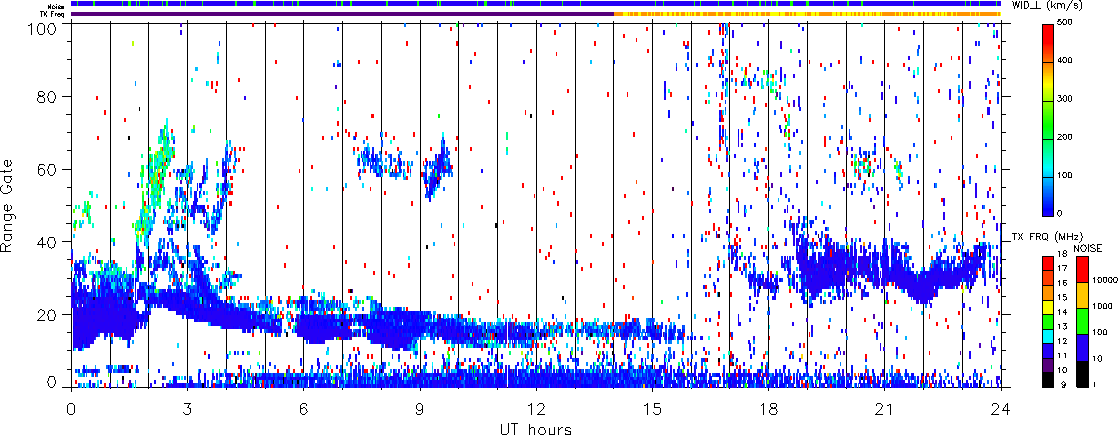This screenshot has width=1118, height=435.
Task: Click the orange section of TX Freq strip
Action: (808, 14)
